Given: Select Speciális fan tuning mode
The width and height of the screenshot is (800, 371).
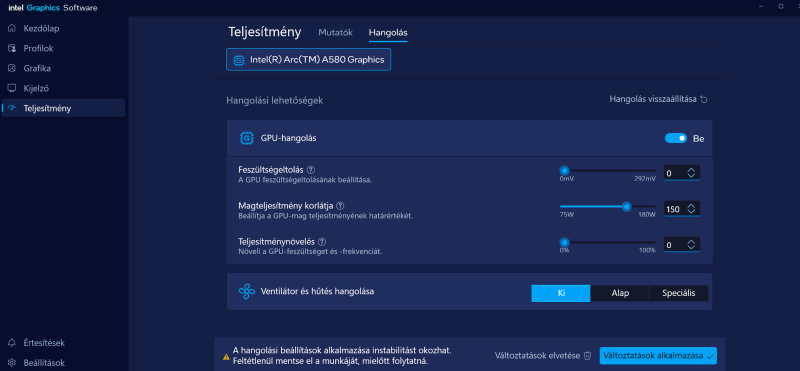Looking at the screenshot, I should [679, 293].
